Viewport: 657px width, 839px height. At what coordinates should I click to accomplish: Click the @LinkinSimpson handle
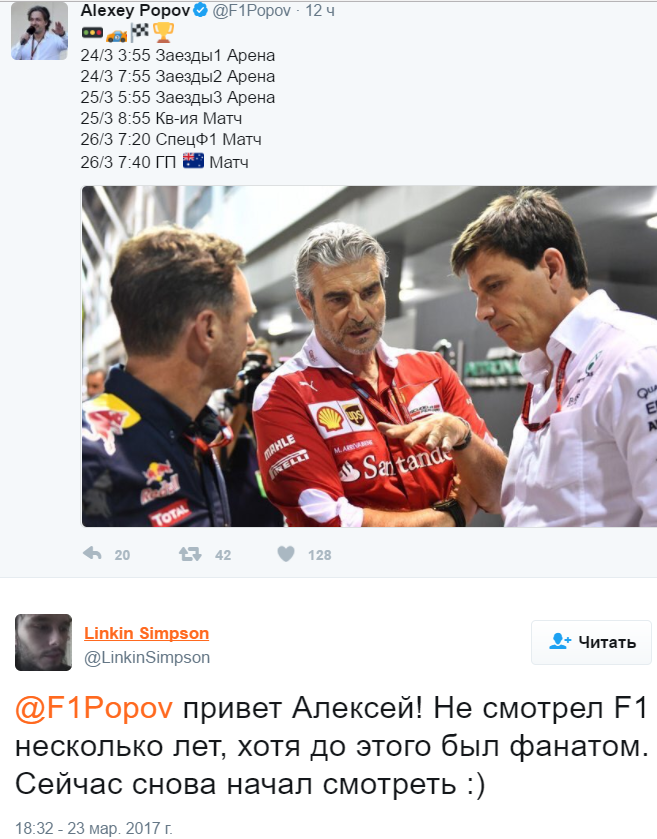click(147, 657)
